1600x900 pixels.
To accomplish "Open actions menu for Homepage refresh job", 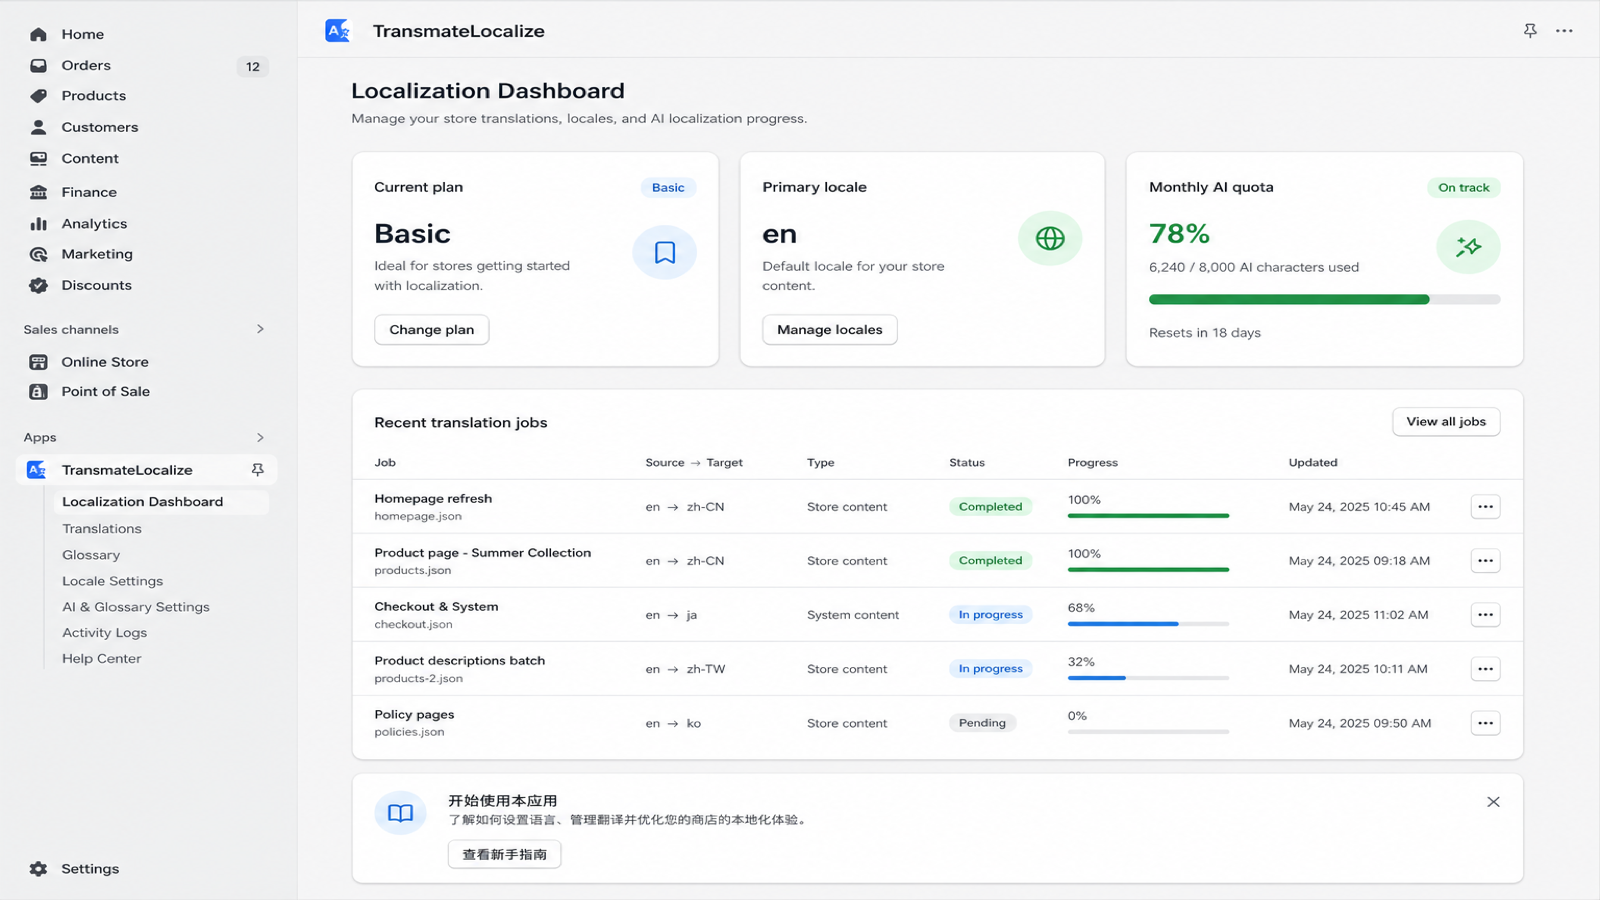I will [1485, 507].
